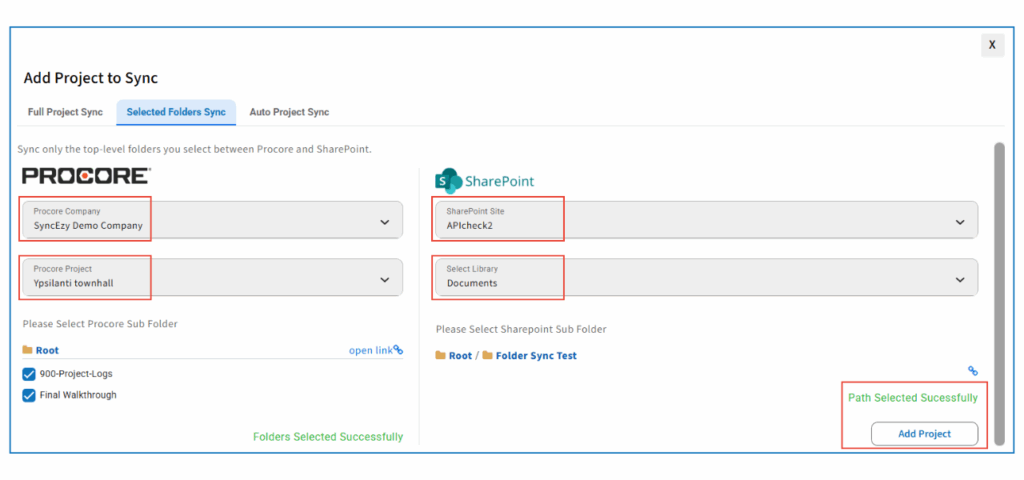Click the open link text

[x=370, y=350]
